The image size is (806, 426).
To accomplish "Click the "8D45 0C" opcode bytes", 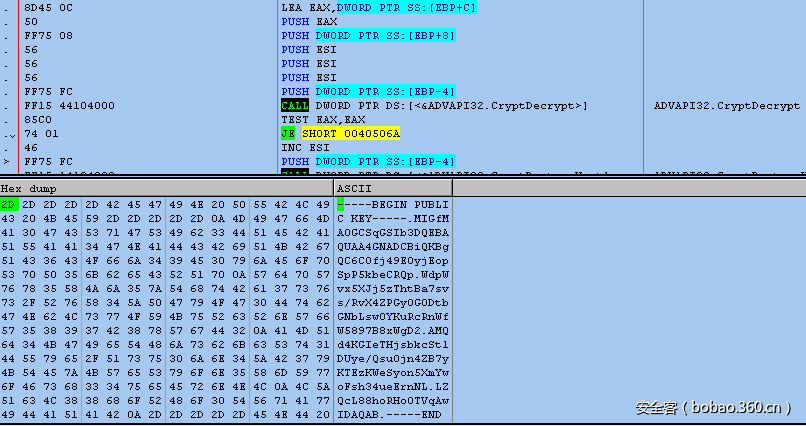I will pyautogui.click(x=44, y=7).
